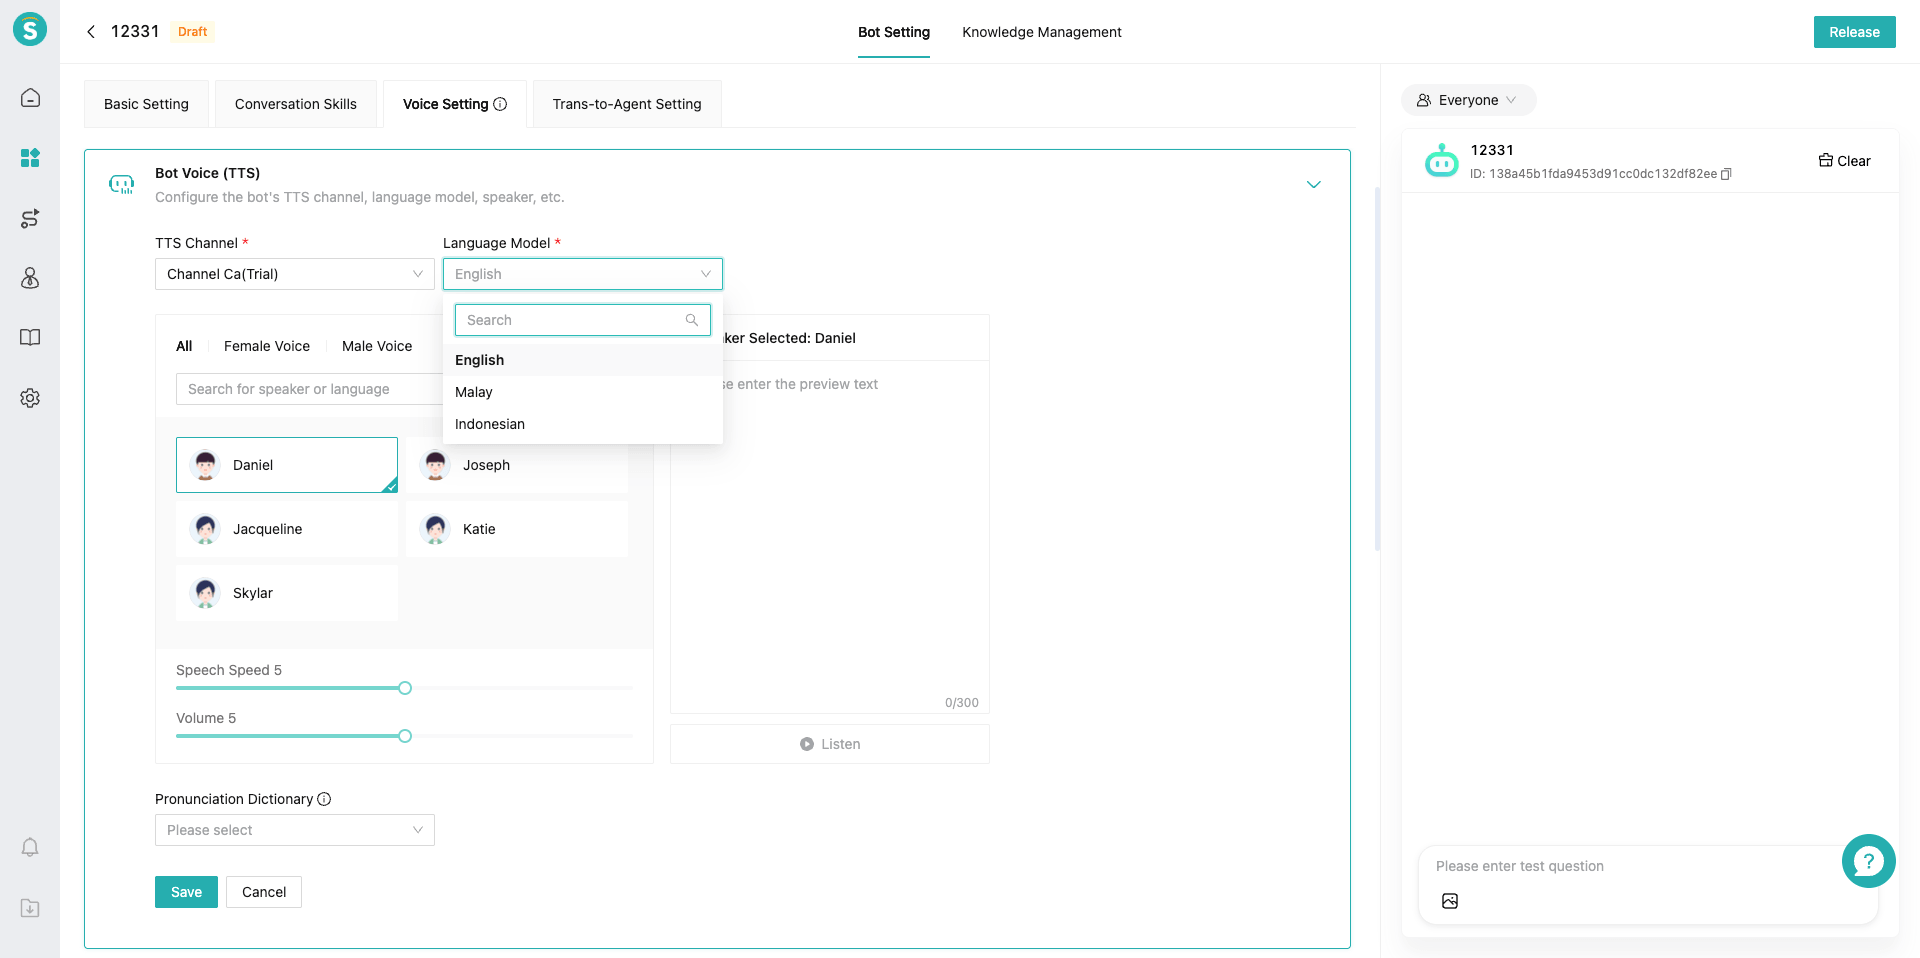This screenshot has width=1920, height=958.
Task: Open the TTS Channel dropdown
Action: pos(295,274)
